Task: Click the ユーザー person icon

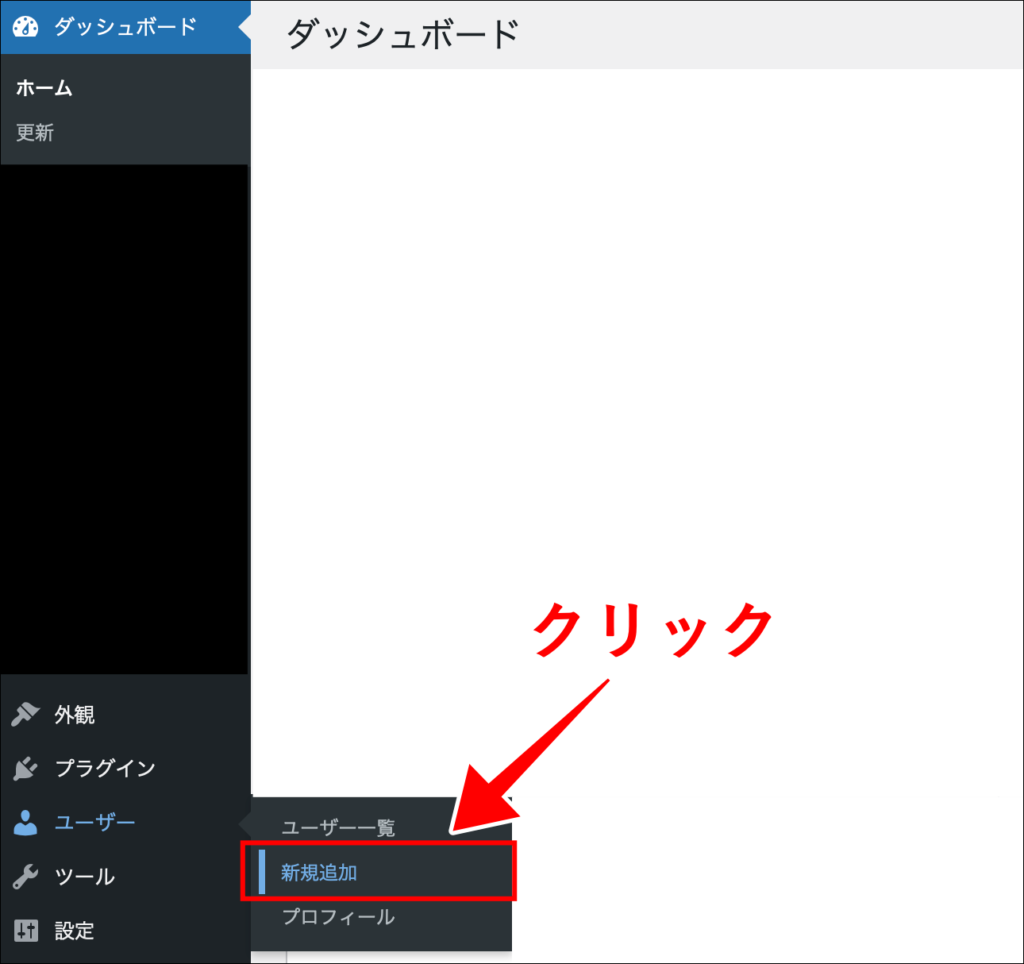Action: (25, 822)
